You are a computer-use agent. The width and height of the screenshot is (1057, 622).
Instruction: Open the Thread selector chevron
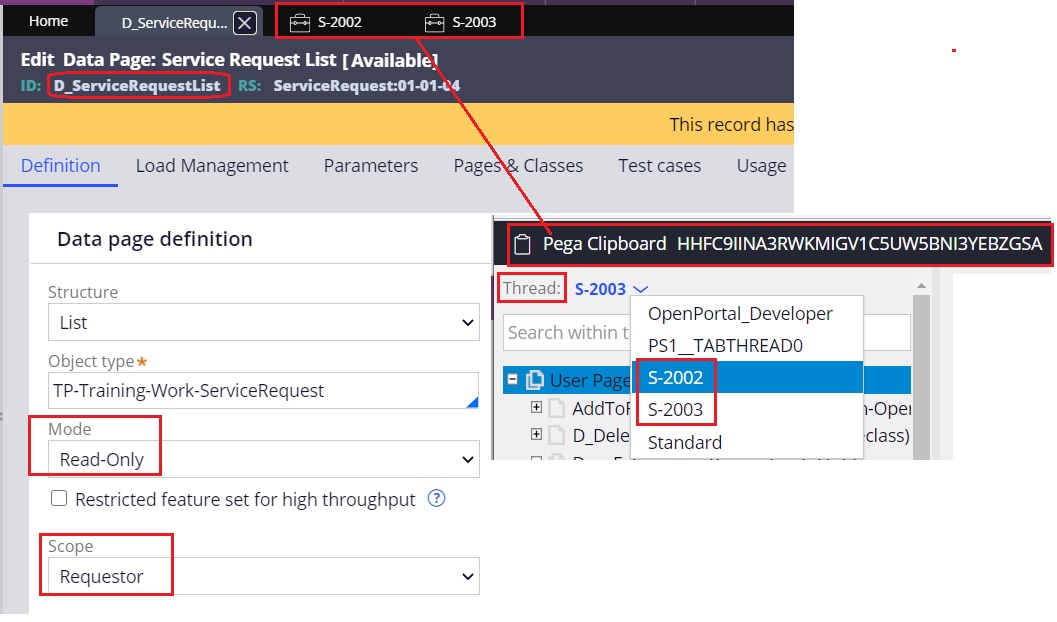point(638,289)
